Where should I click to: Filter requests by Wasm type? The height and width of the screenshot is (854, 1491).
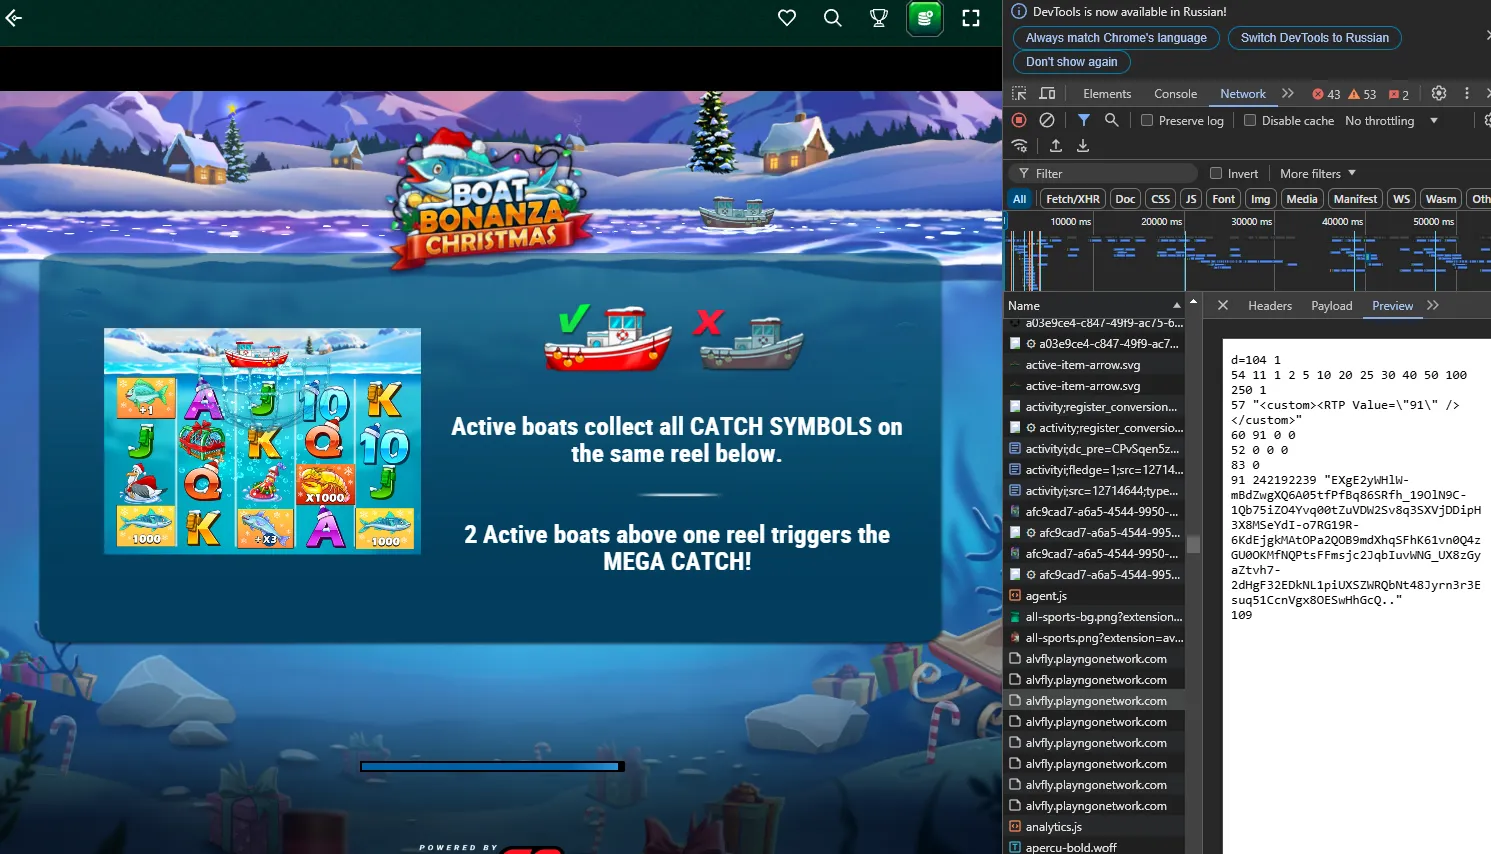1440,199
